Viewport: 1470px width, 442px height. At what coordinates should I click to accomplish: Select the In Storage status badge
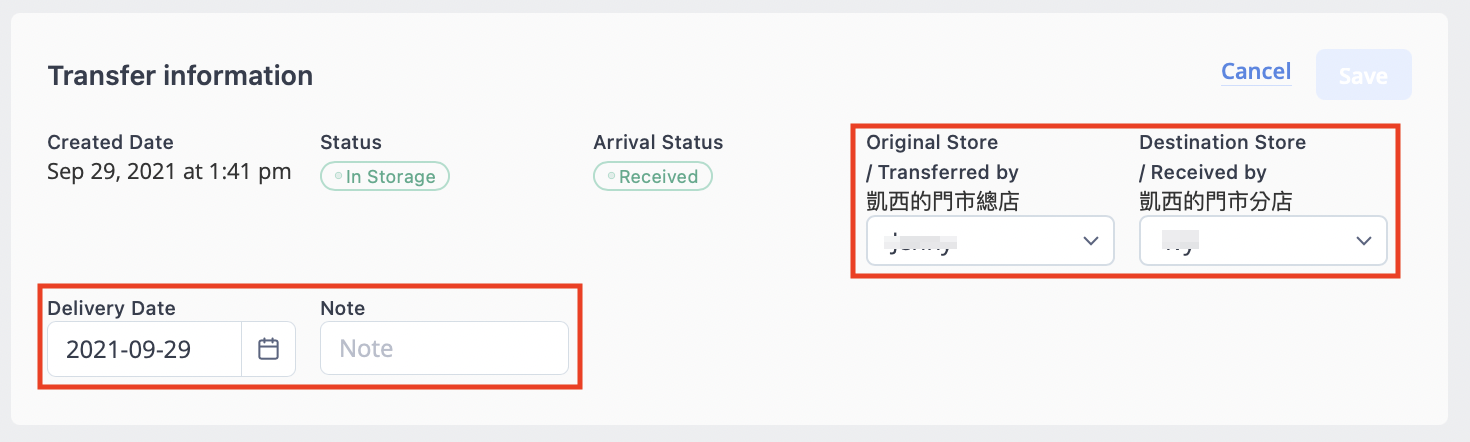pos(385,177)
